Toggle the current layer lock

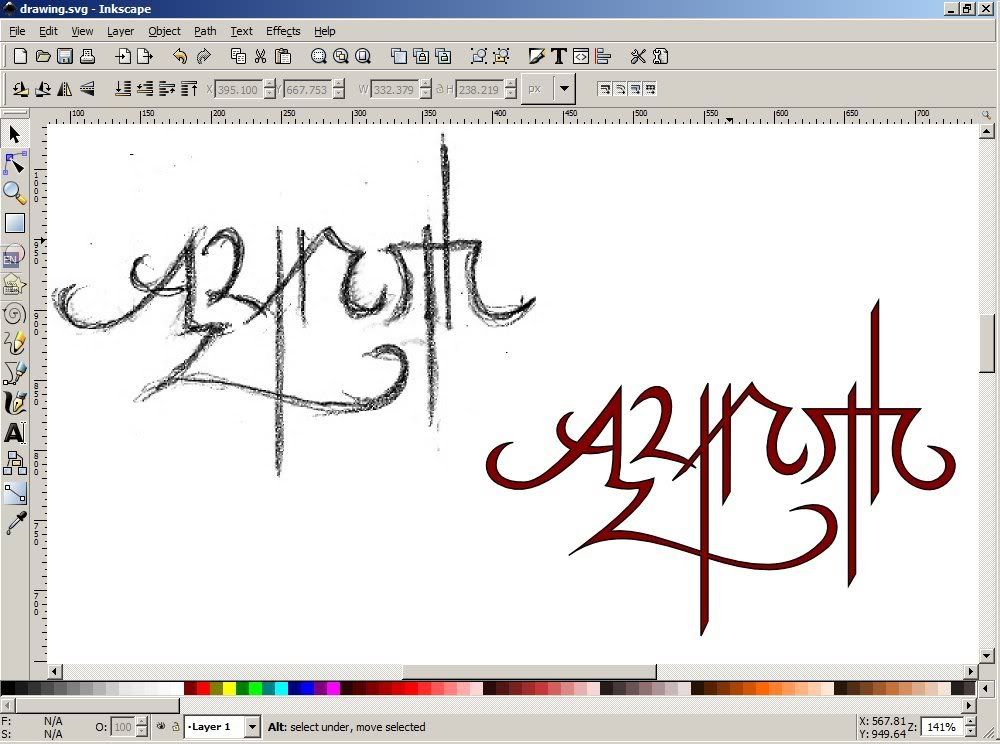pyautogui.click(x=175, y=727)
